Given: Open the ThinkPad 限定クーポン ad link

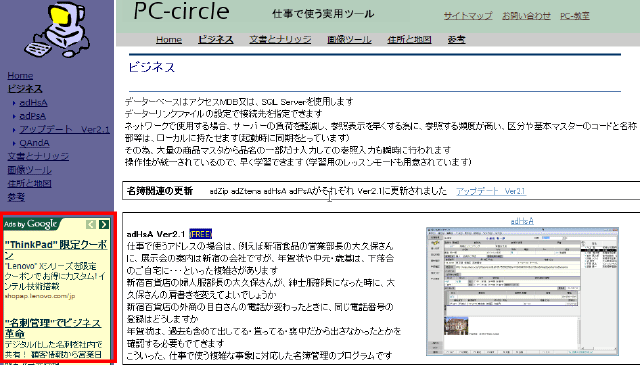Looking at the screenshot, I should coord(56,249).
